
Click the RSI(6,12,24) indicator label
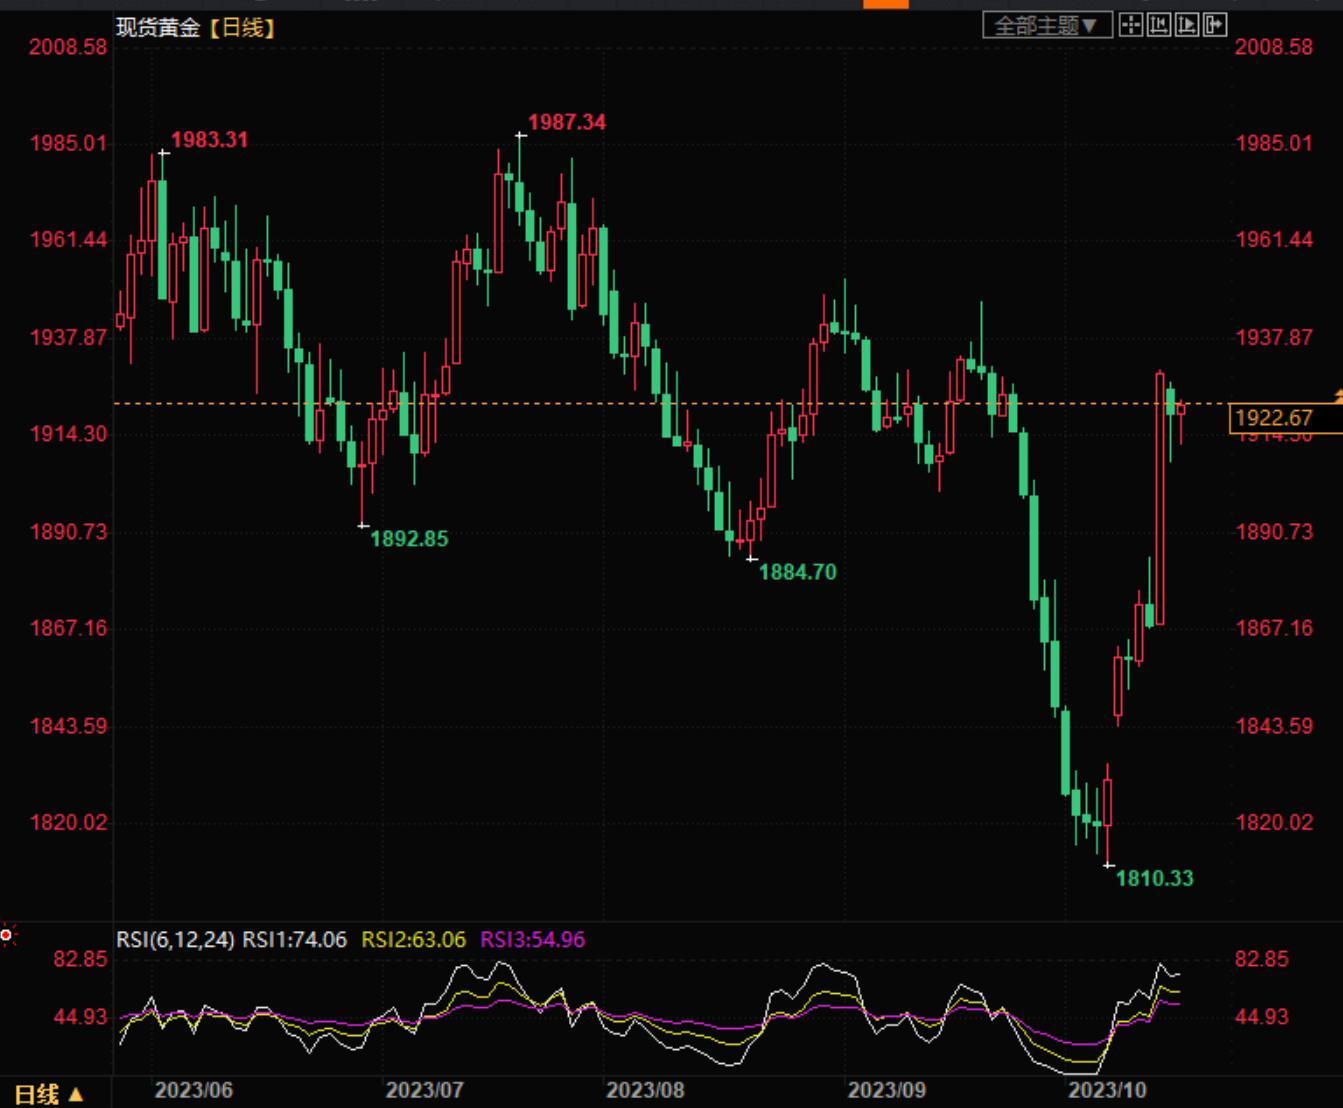pyautogui.click(x=175, y=940)
